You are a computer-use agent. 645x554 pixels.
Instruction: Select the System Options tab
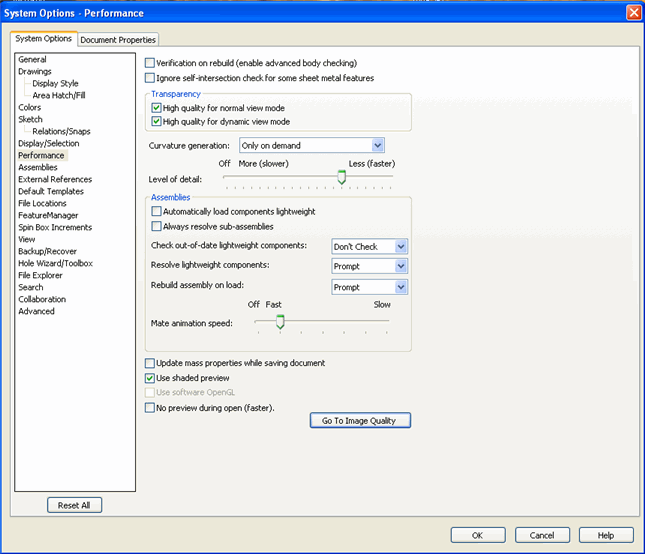tap(44, 39)
